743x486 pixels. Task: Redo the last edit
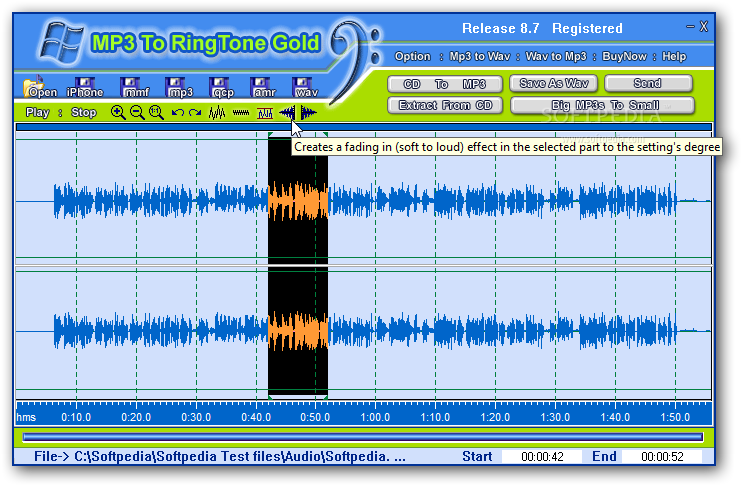[195, 113]
